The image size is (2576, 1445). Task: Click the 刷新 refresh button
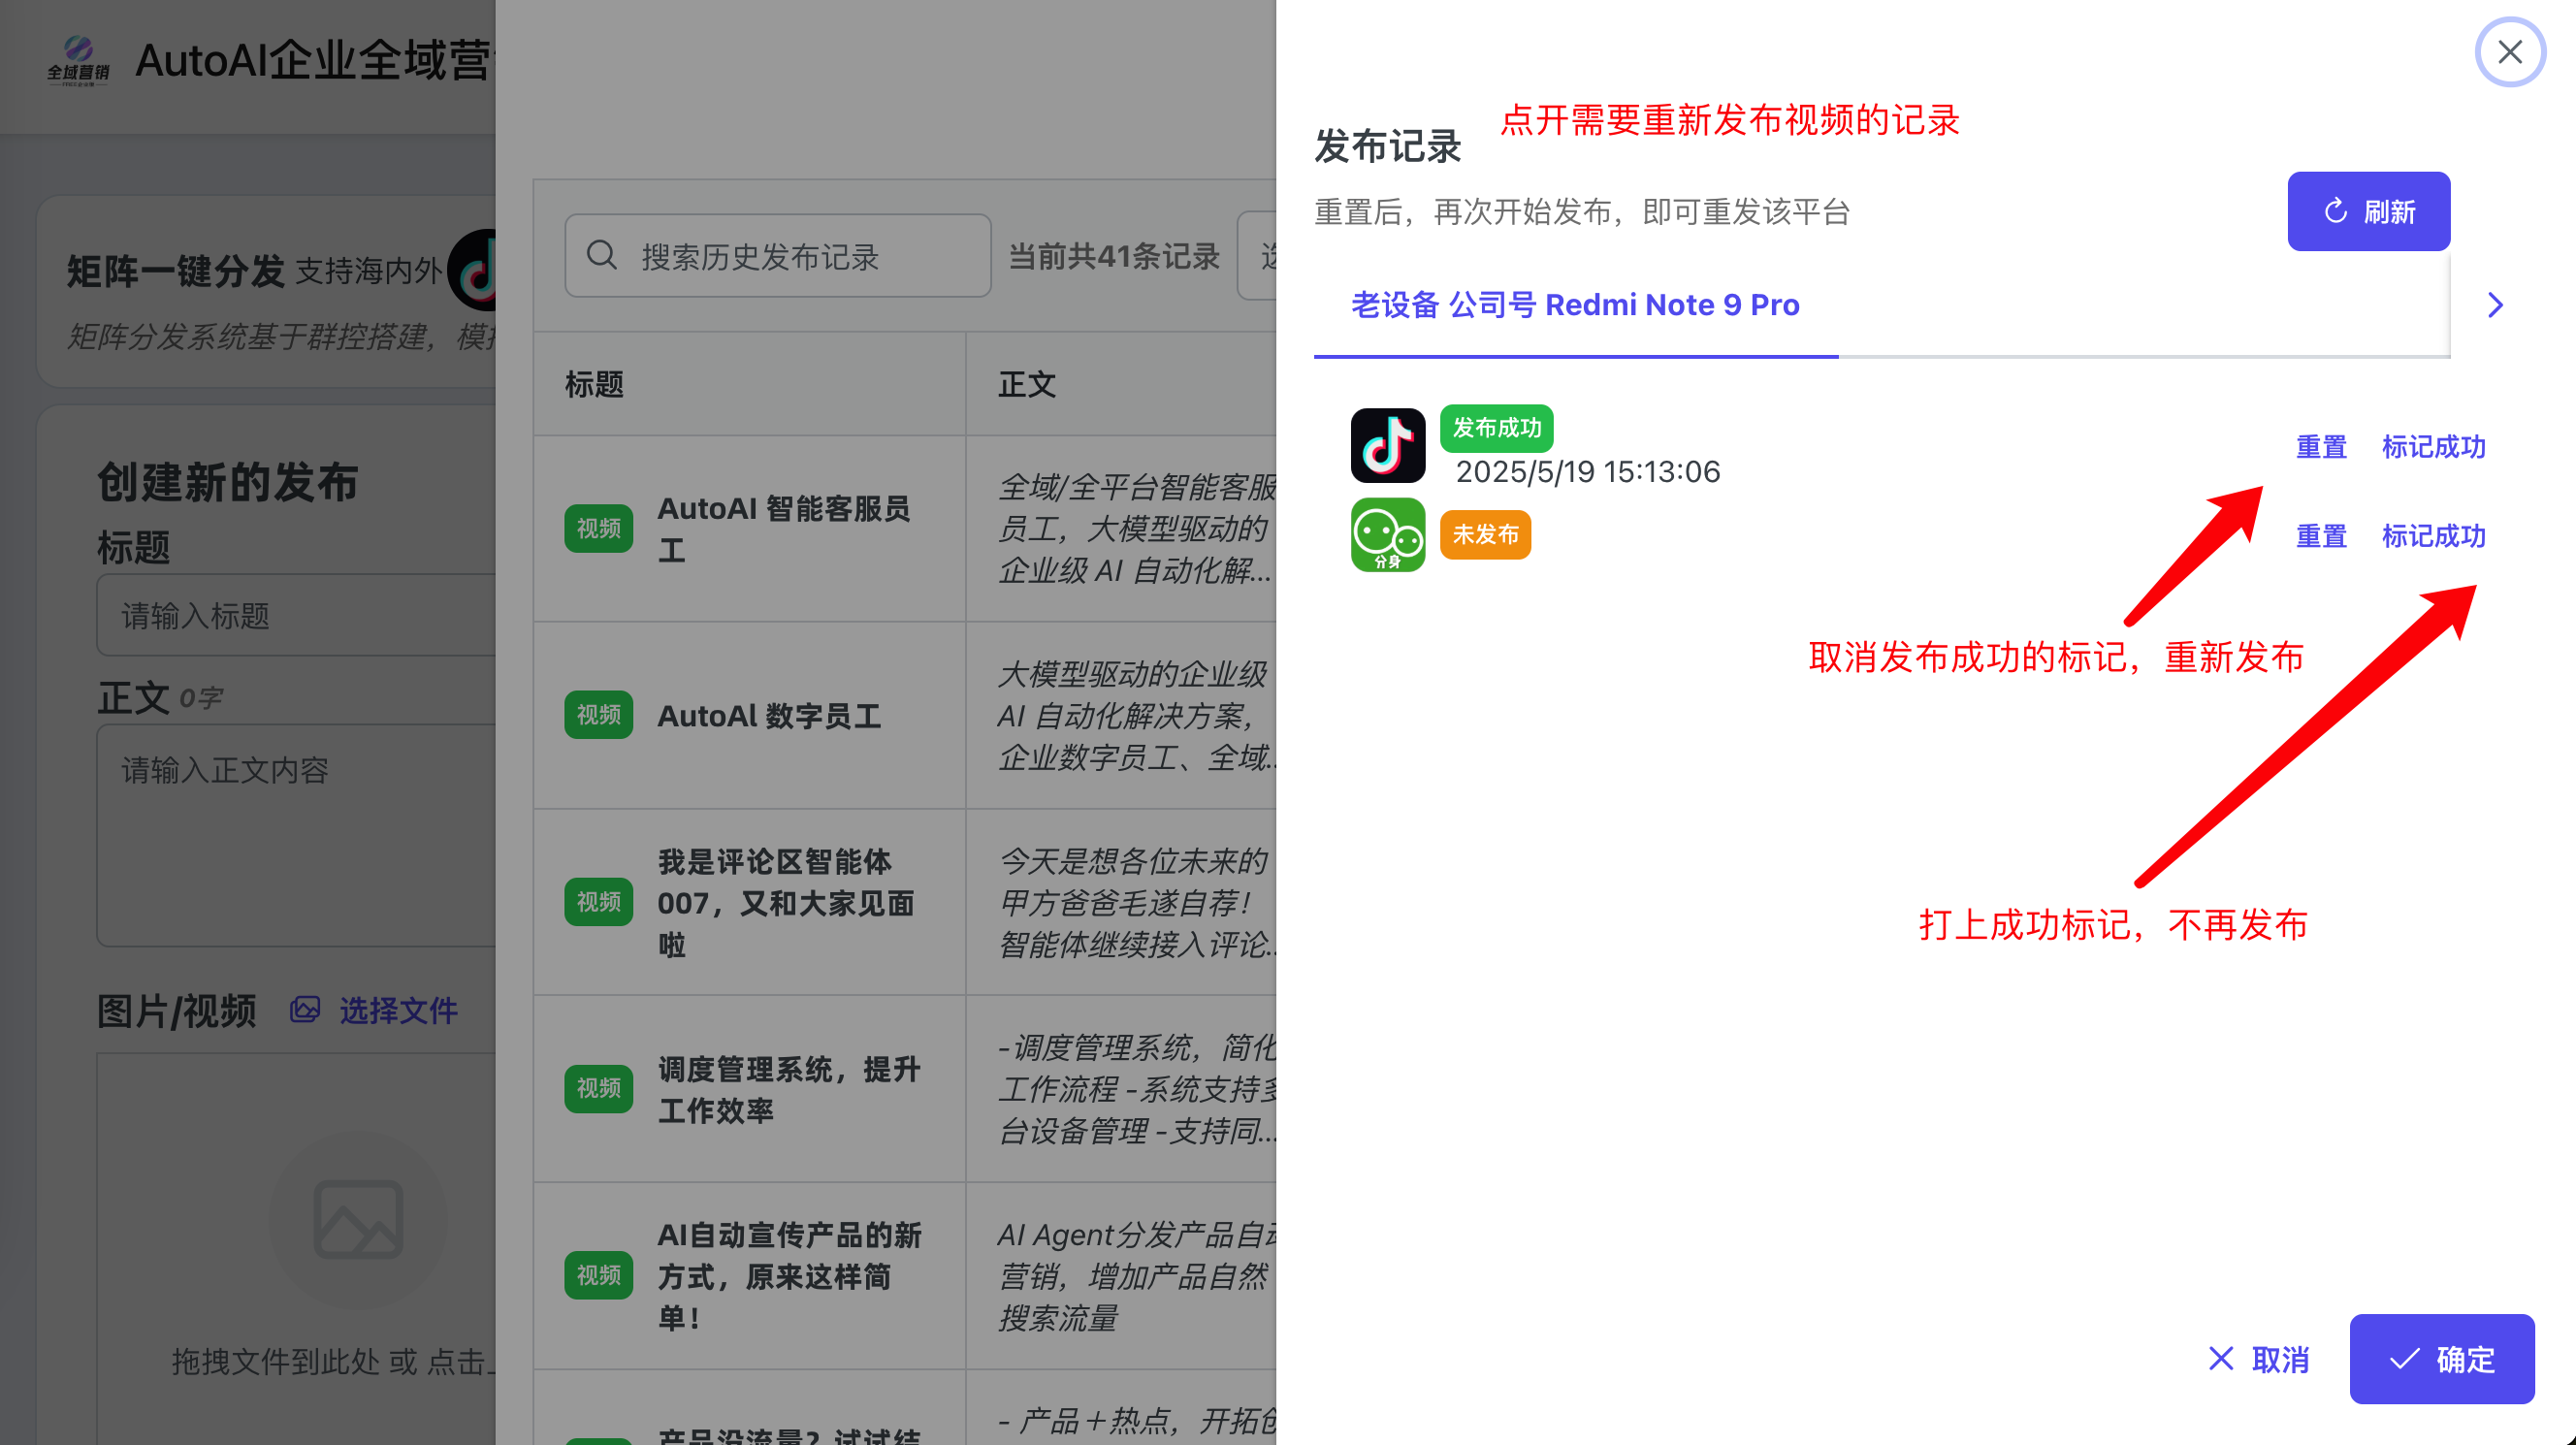2368,211
